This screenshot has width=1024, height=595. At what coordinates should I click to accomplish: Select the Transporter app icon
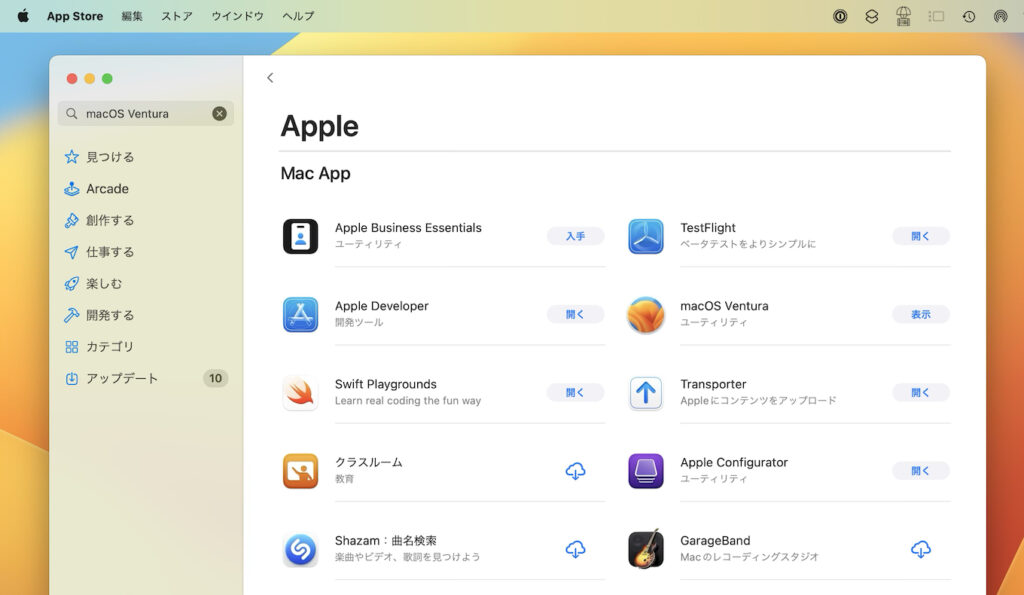645,392
